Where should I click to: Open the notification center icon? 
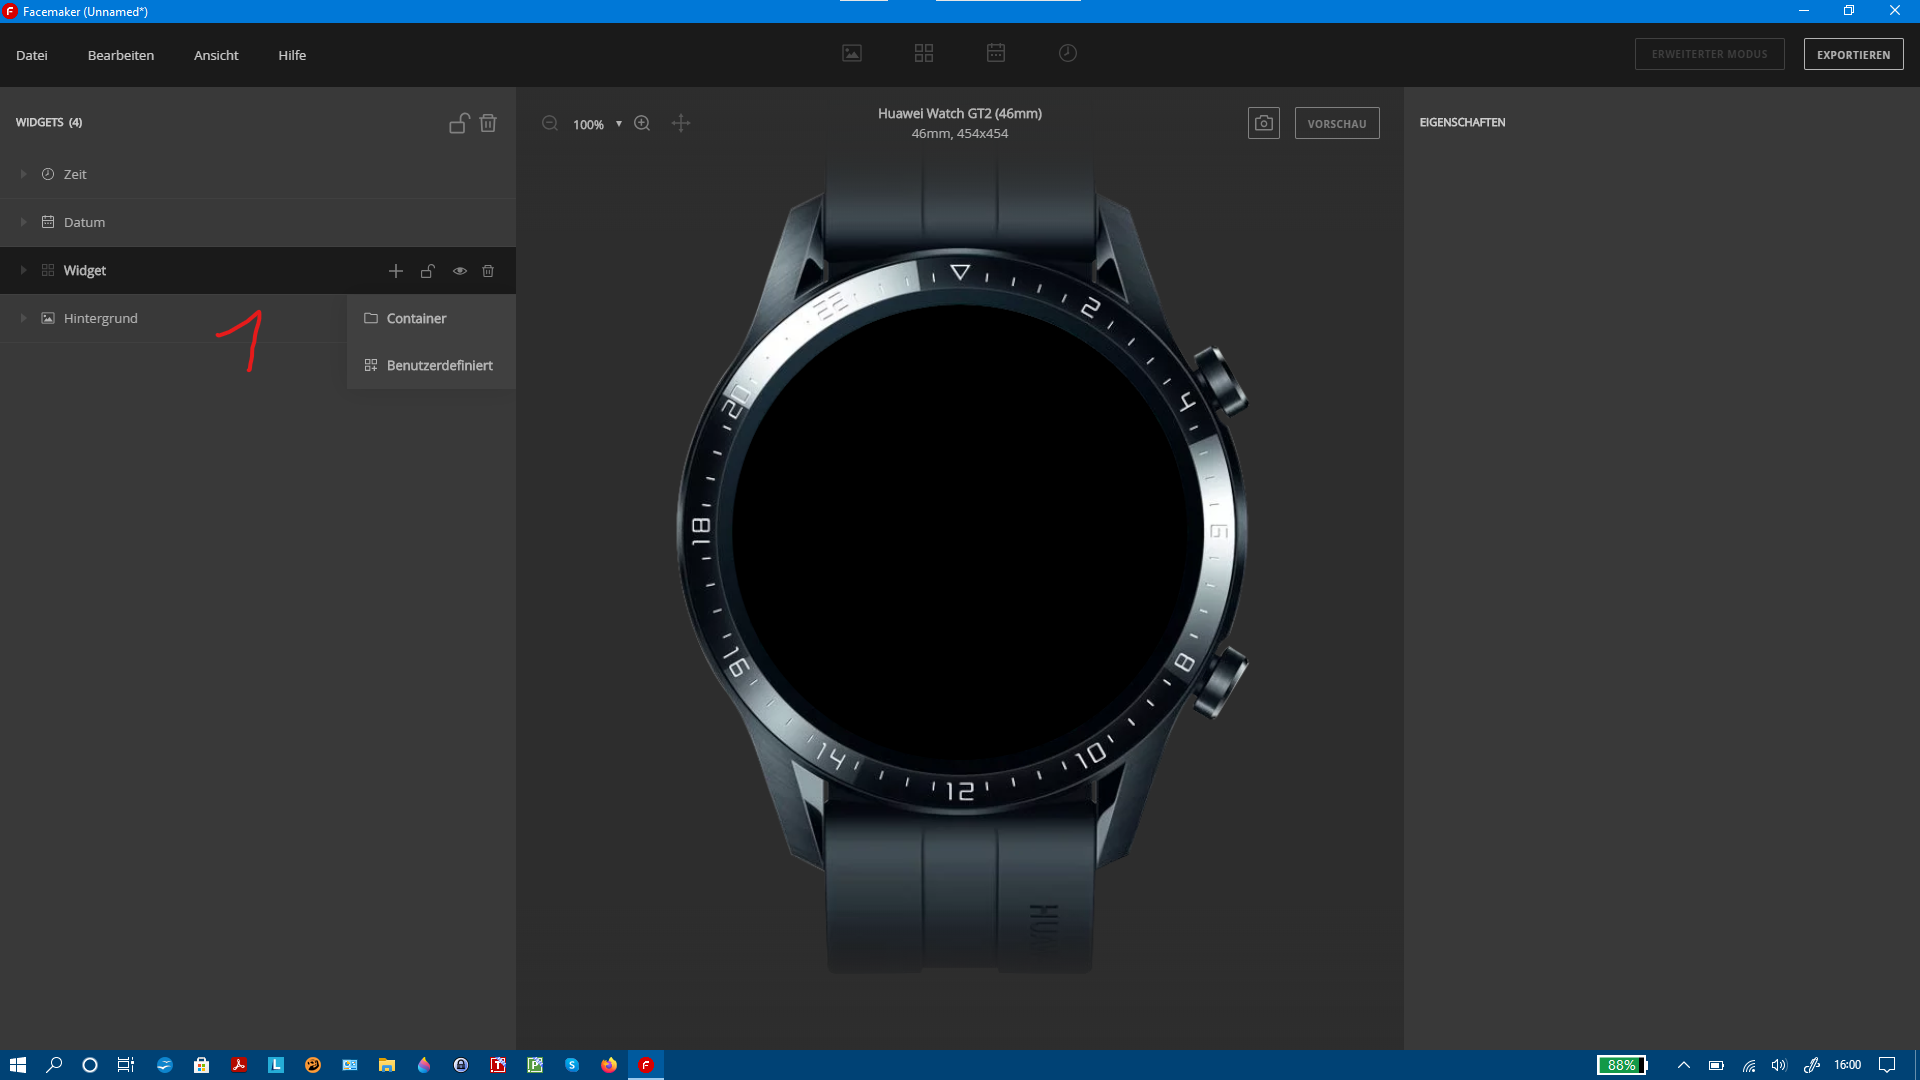(x=1887, y=1065)
